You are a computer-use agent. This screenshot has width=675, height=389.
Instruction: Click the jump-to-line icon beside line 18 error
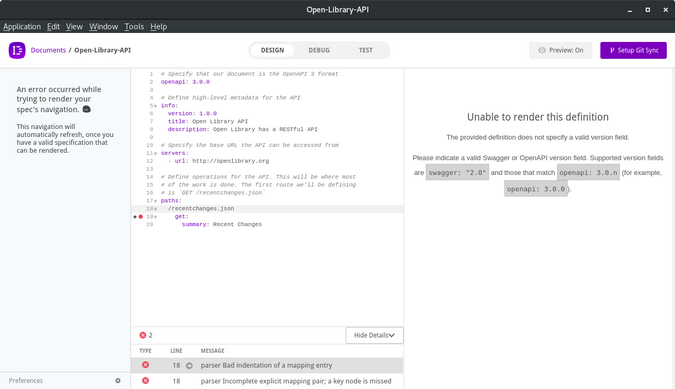(x=189, y=365)
